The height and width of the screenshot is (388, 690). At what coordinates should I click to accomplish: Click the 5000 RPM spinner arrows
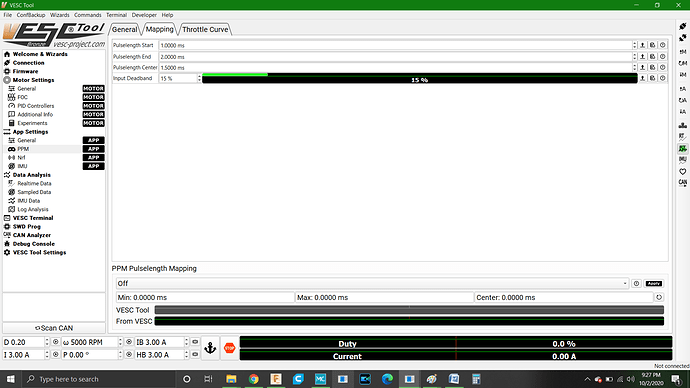[x=120, y=342]
